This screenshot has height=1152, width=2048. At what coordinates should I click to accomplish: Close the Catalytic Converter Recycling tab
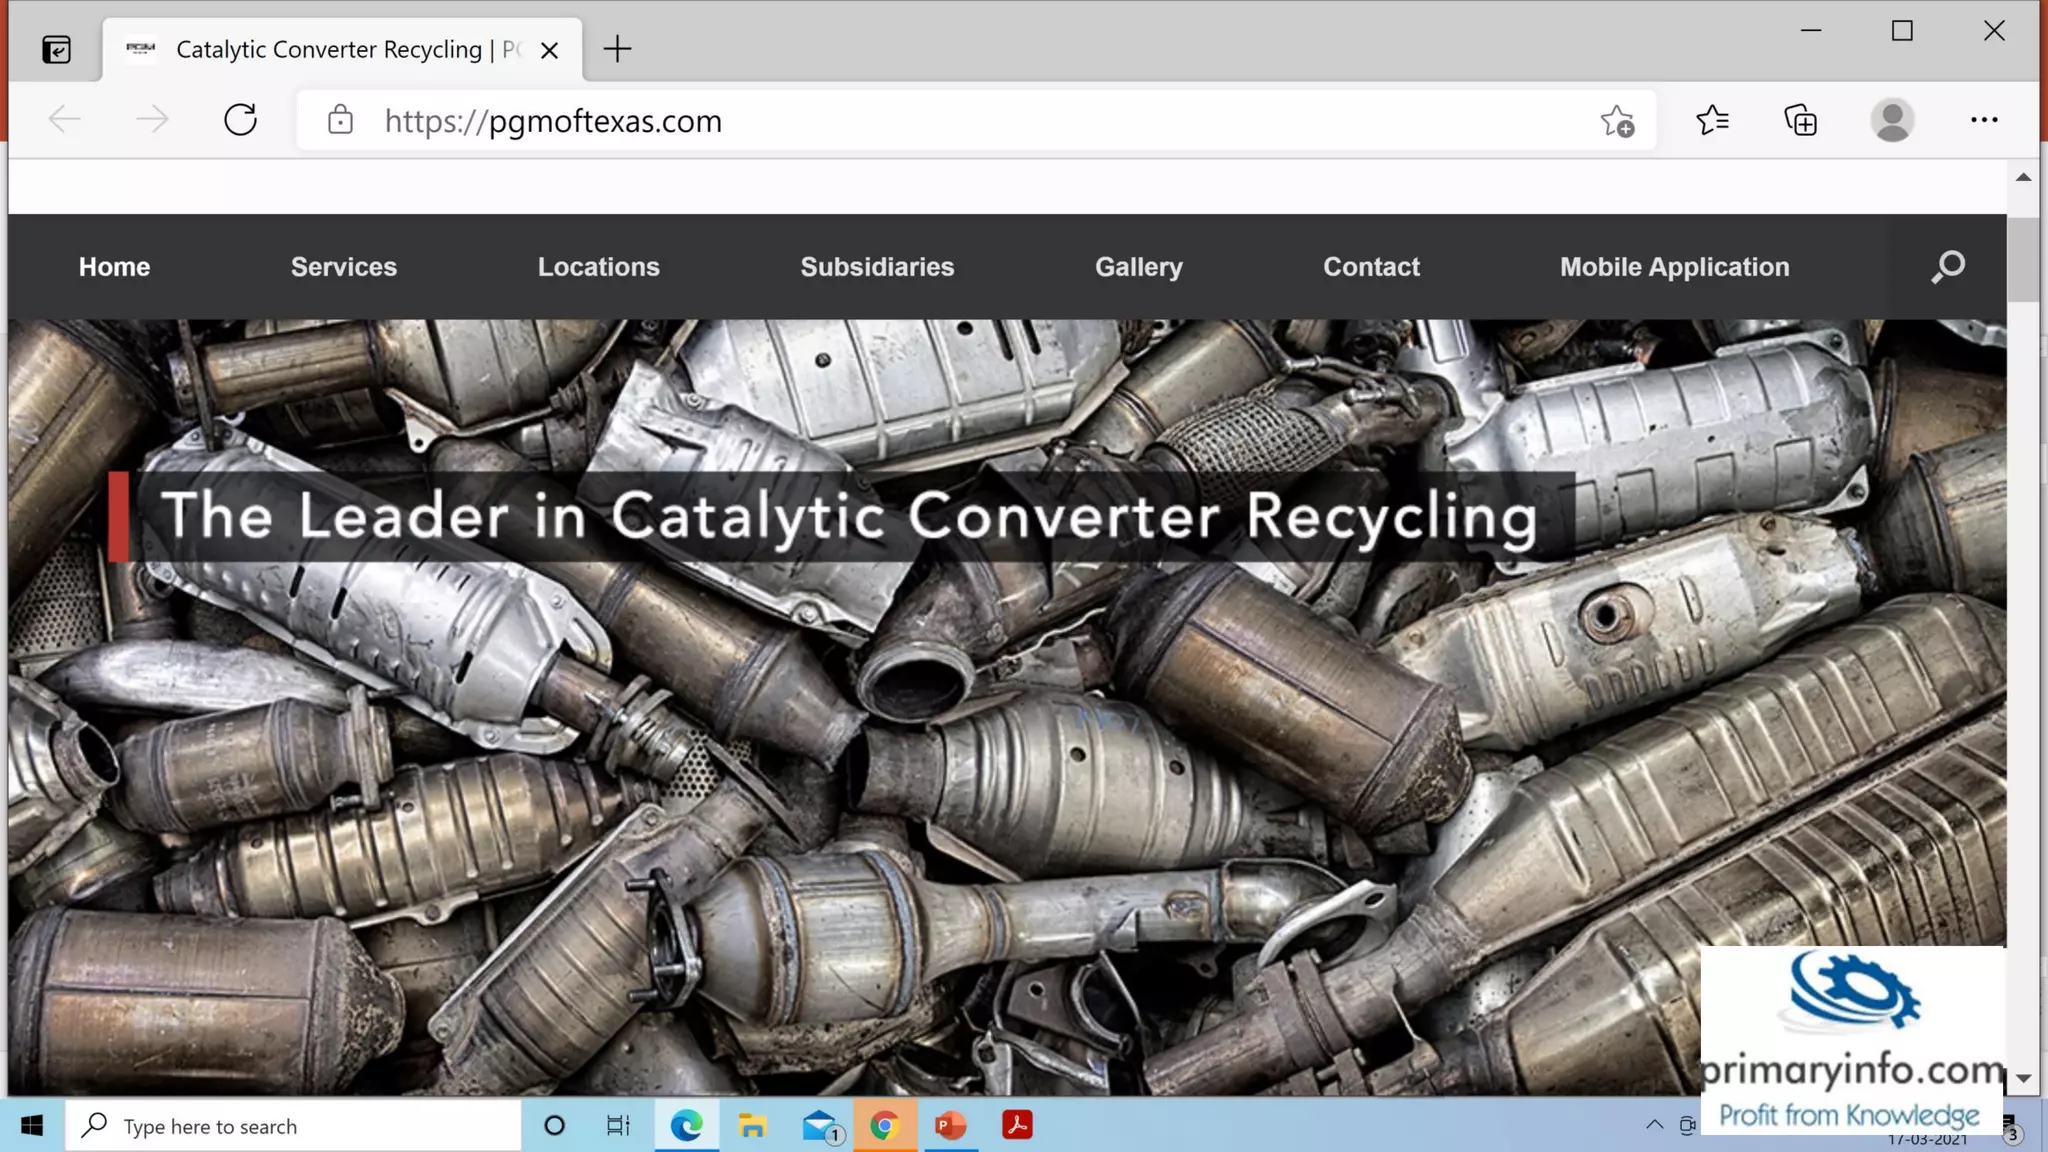(549, 50)
